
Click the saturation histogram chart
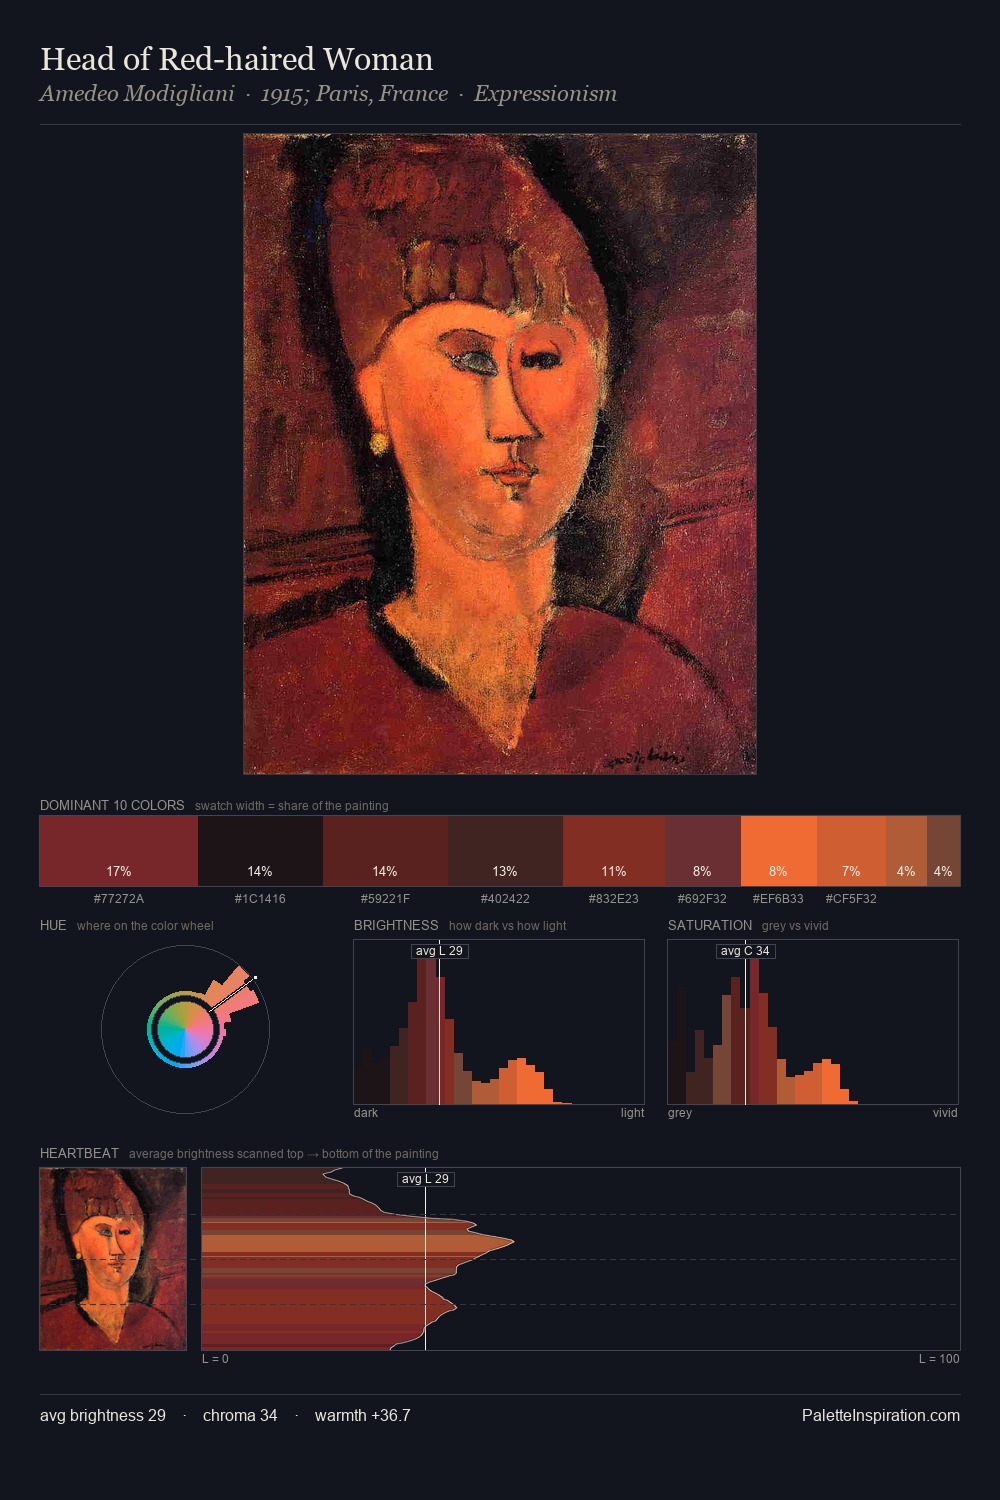[x=813, y=1022]
